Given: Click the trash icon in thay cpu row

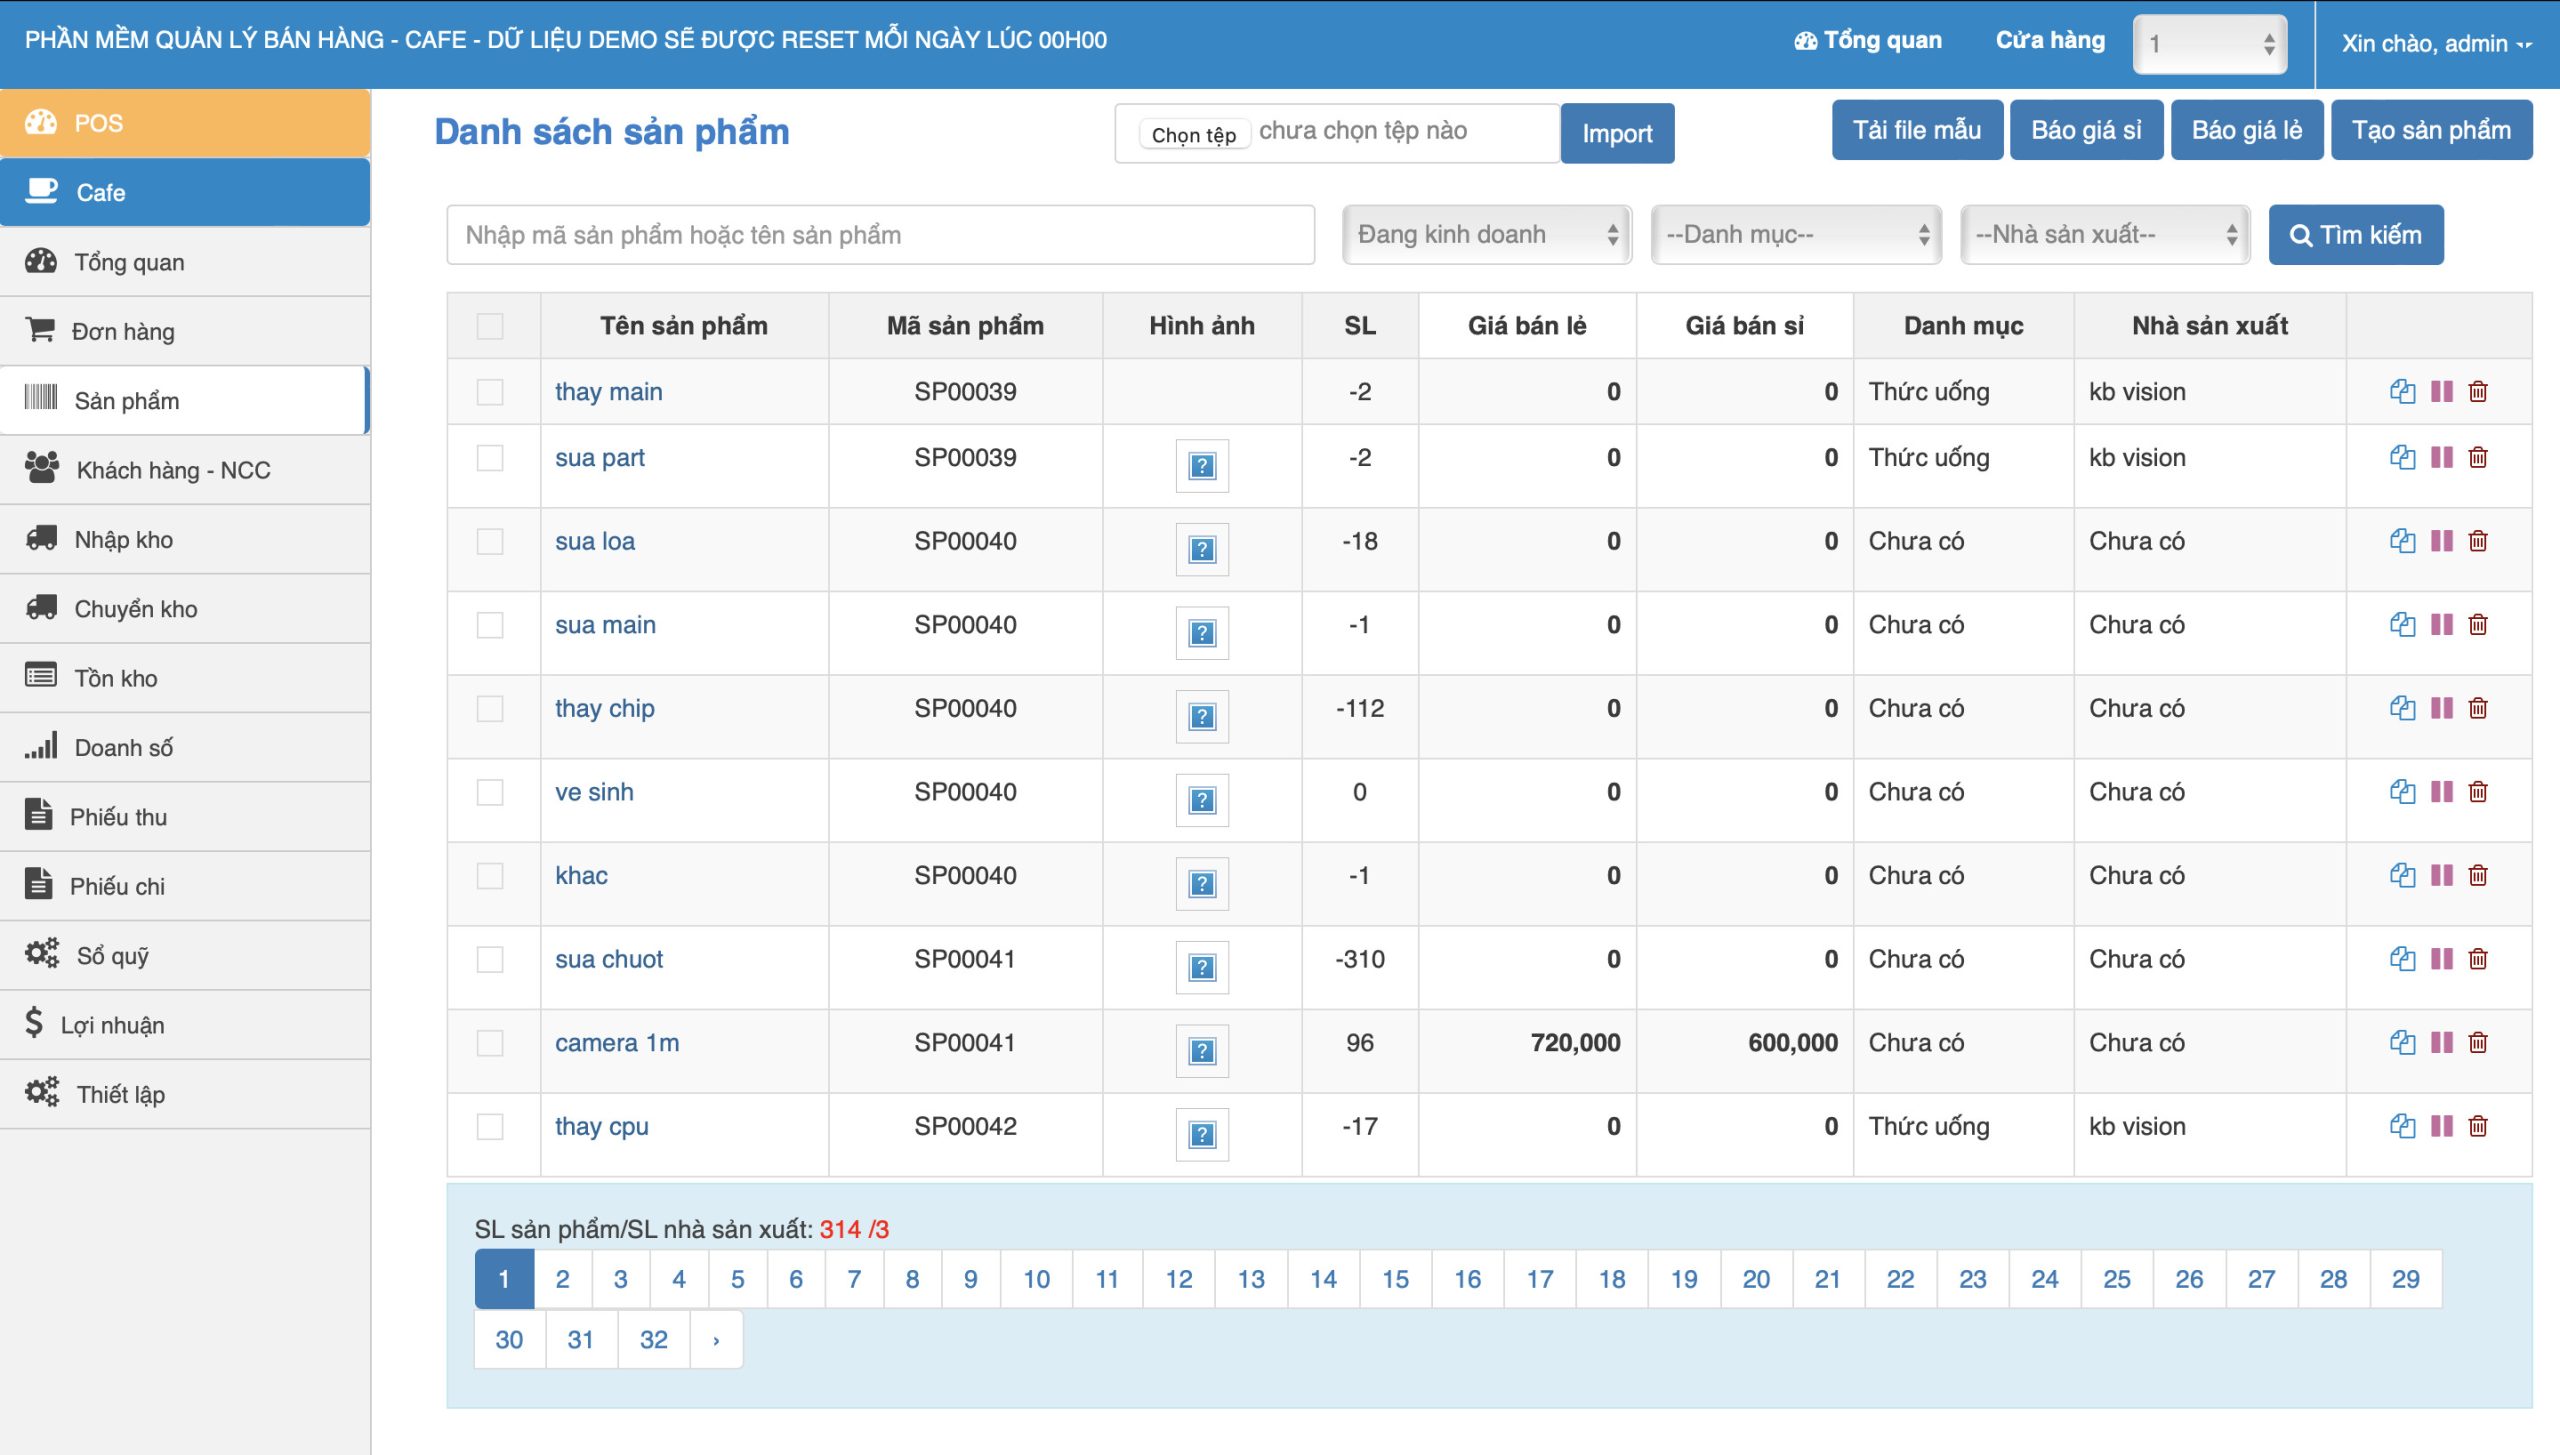Looking at the screenshot, I should tap(2478, 1126).
